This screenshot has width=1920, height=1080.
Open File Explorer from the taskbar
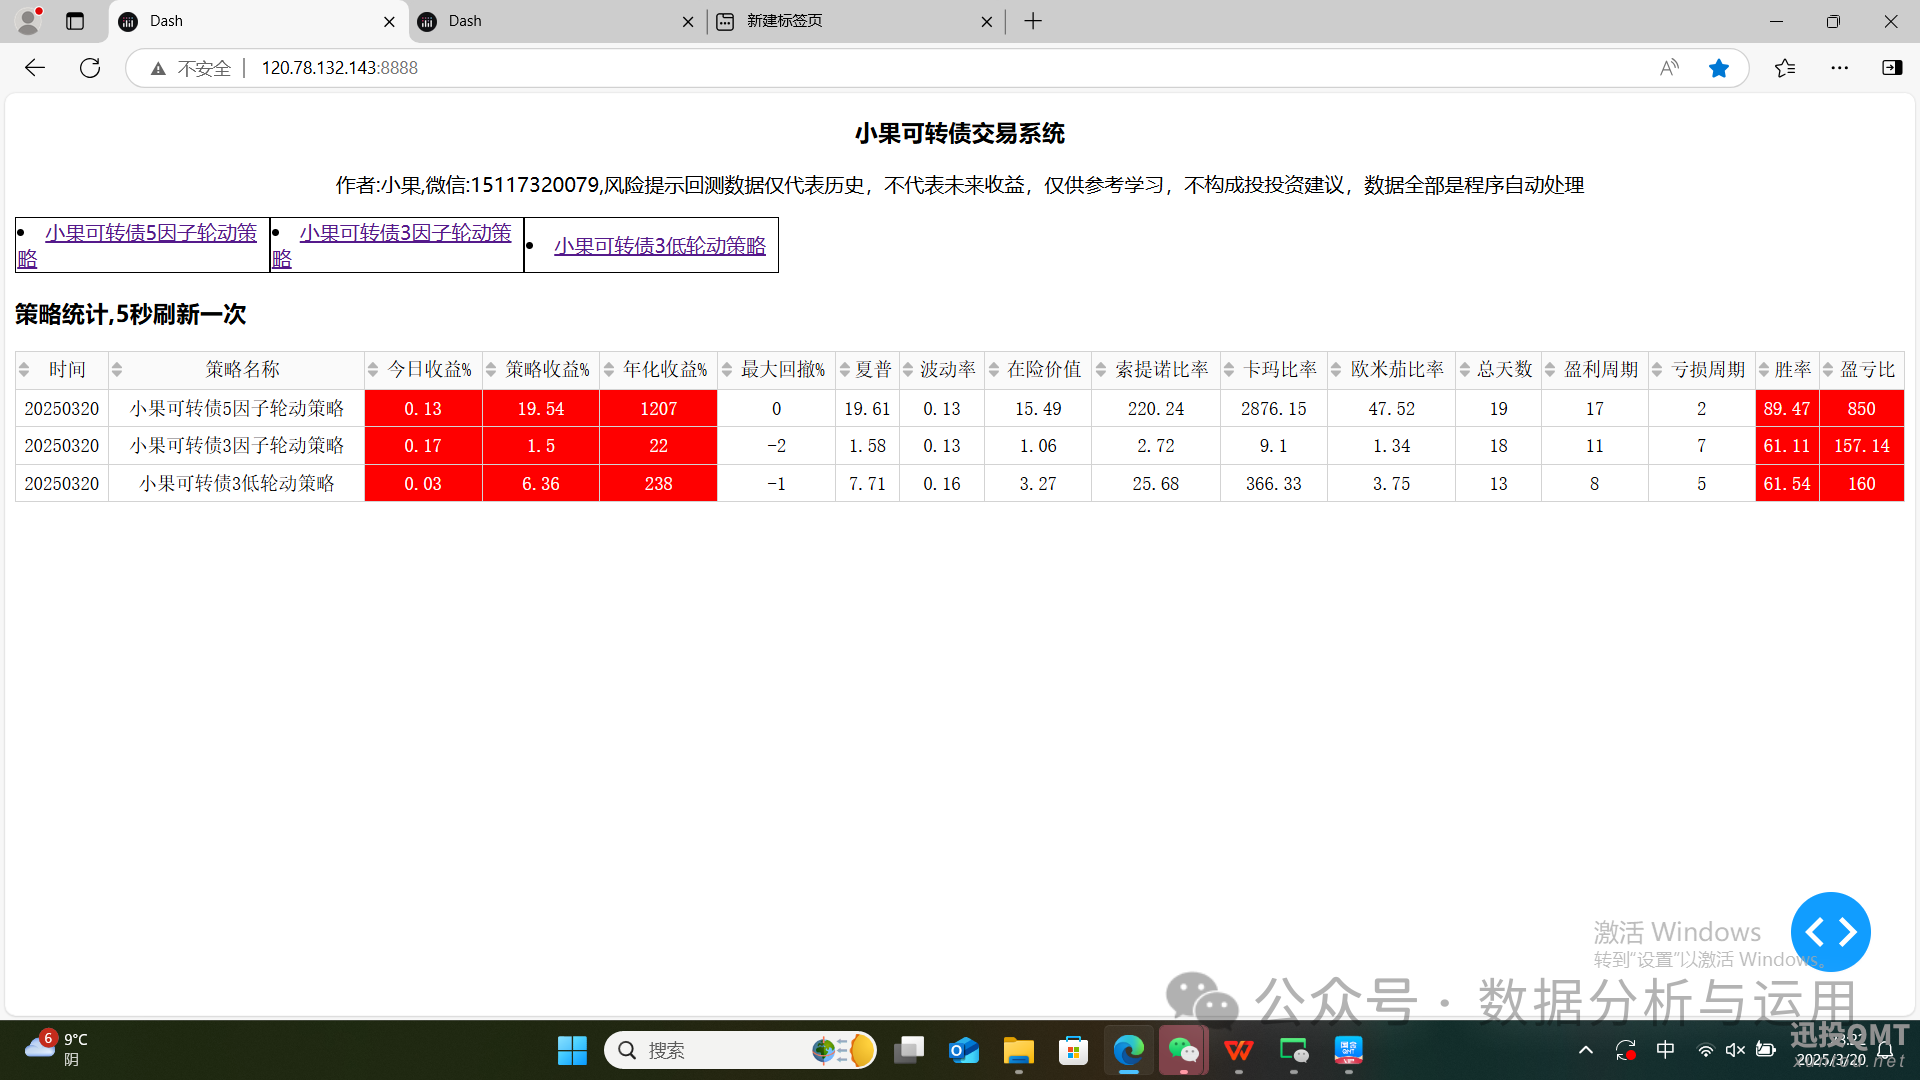(x=1018, y=1050)
